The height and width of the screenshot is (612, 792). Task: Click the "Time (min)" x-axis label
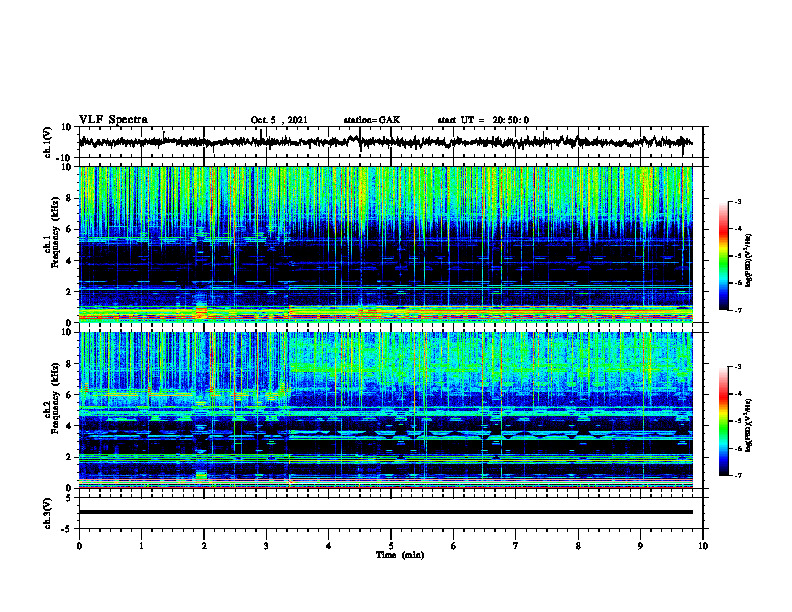point(400,555)
